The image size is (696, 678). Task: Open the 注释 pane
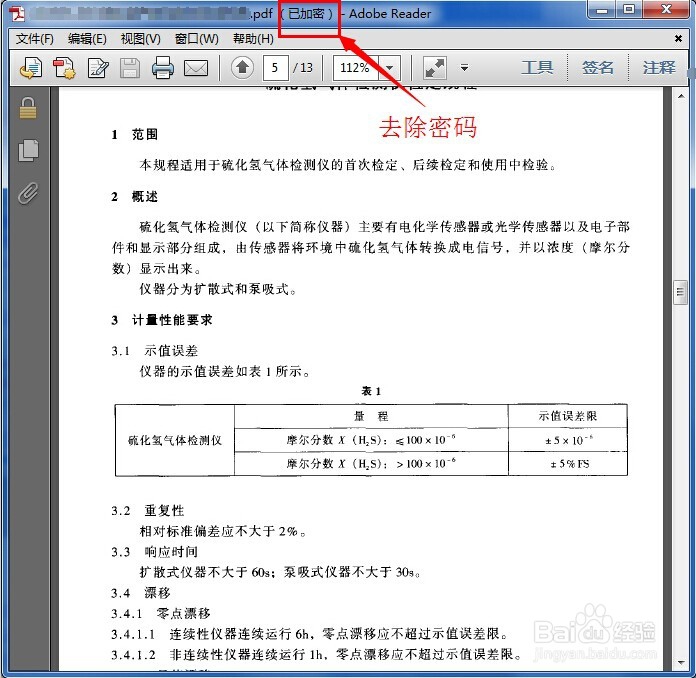[659, 67]
